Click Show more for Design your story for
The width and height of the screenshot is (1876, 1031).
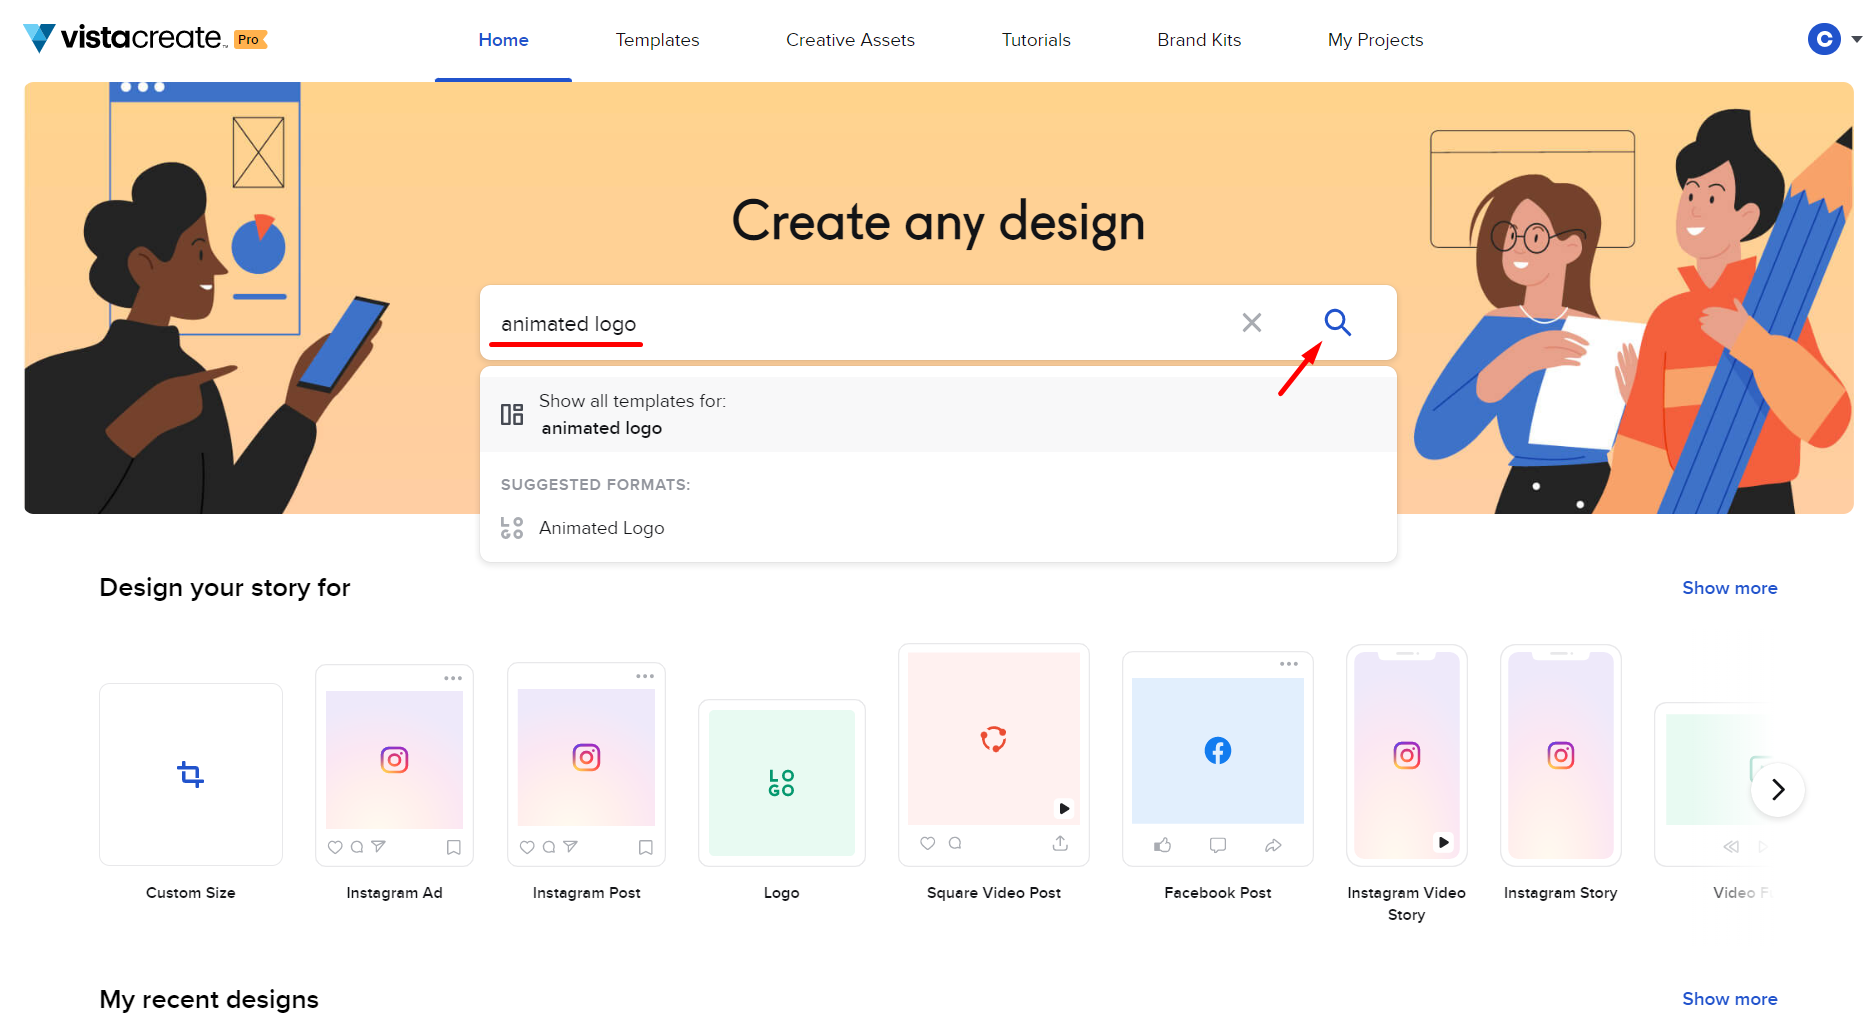click(1729, 588)
